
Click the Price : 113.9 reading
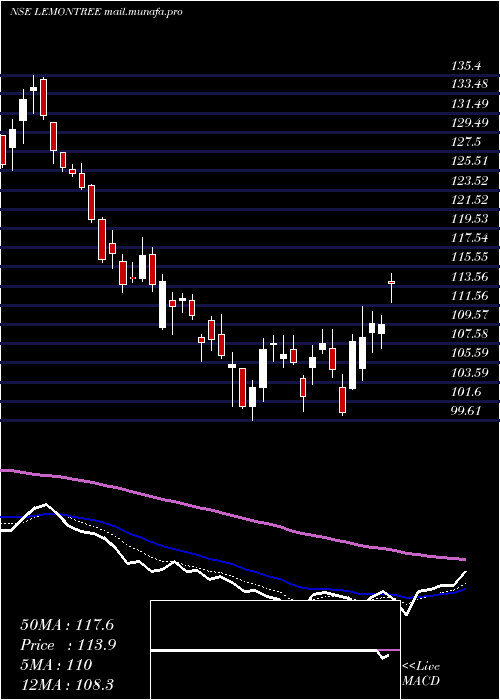68,645
